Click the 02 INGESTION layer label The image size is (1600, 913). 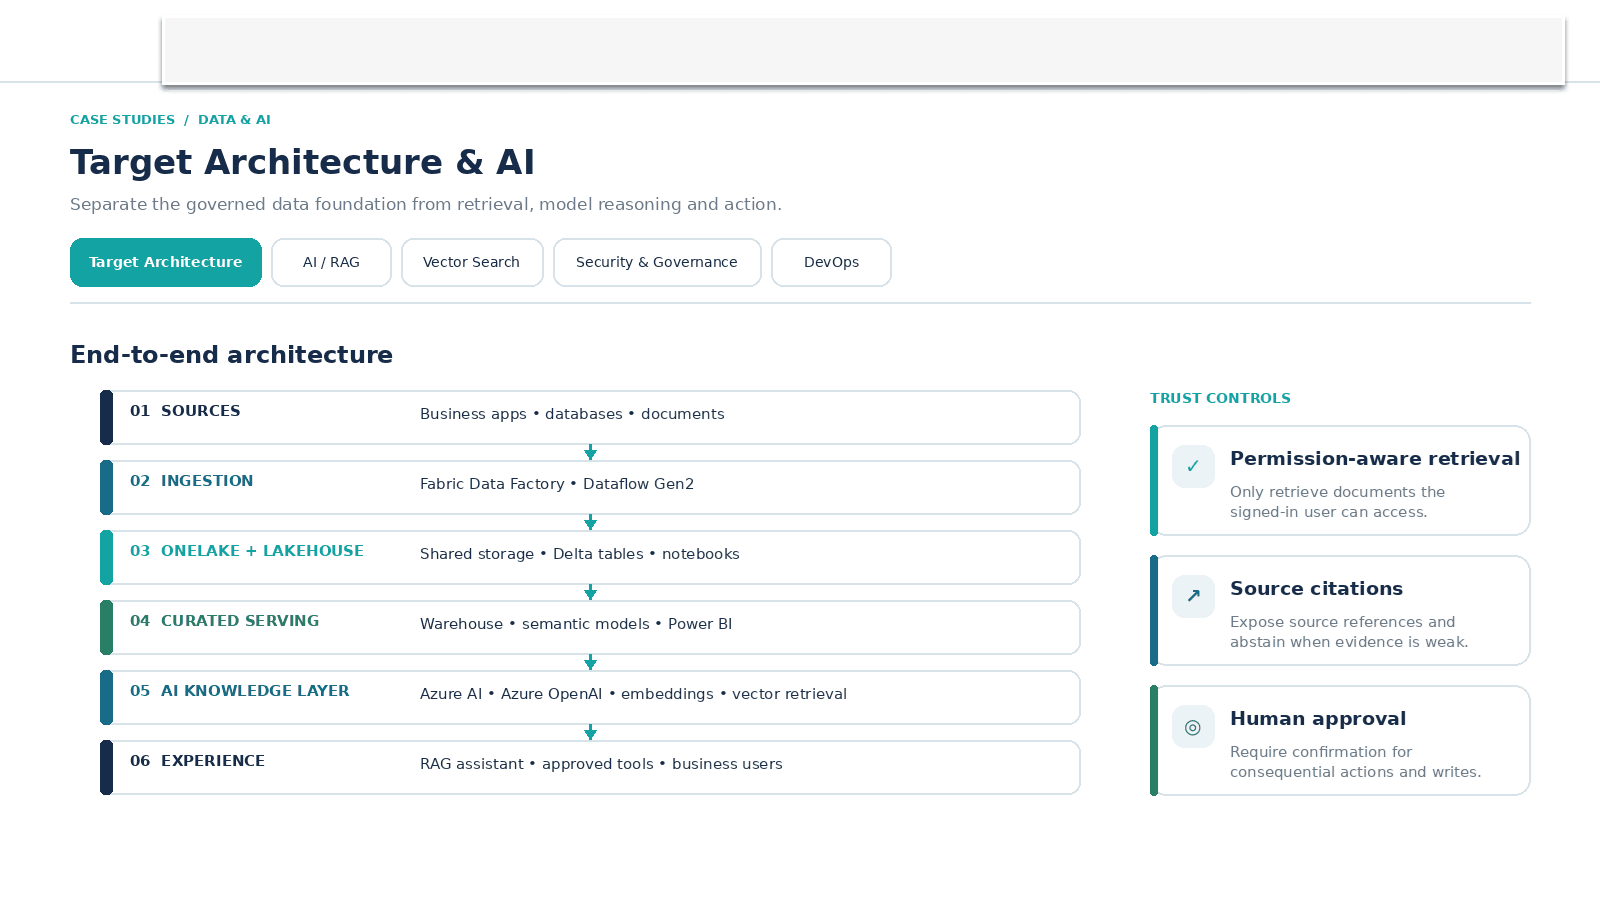coord(191,481)
